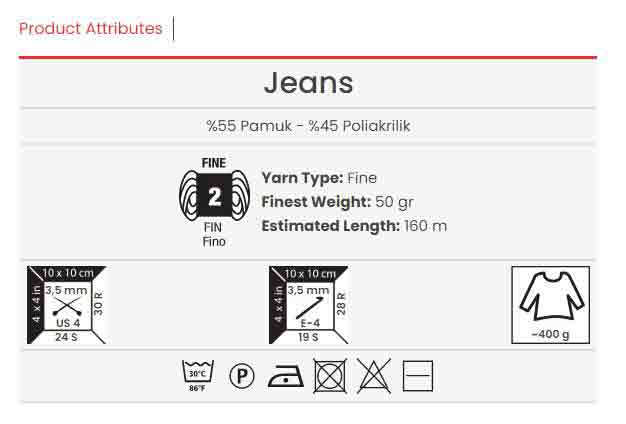Viewport: 626px width, 424px height.
Task: Click the 30°C wash care icon
Action: 198,376
